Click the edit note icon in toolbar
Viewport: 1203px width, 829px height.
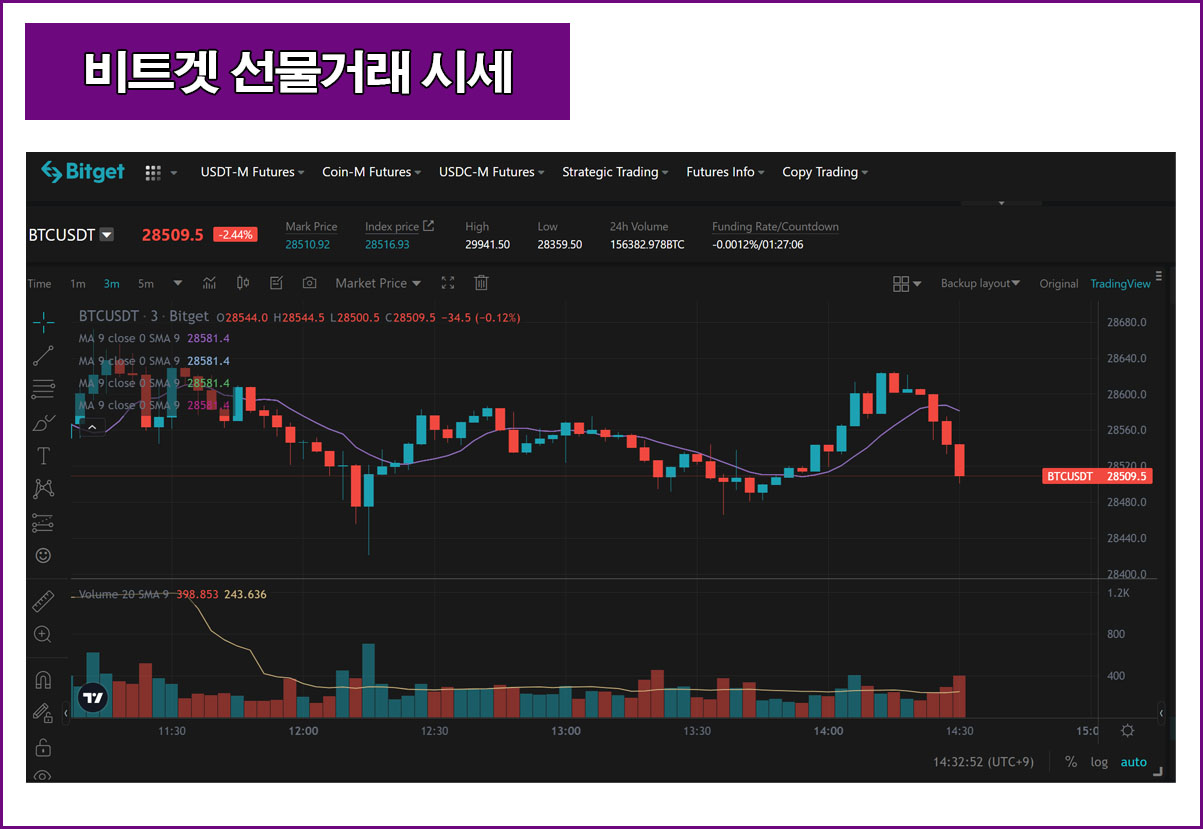coord(277,283)
